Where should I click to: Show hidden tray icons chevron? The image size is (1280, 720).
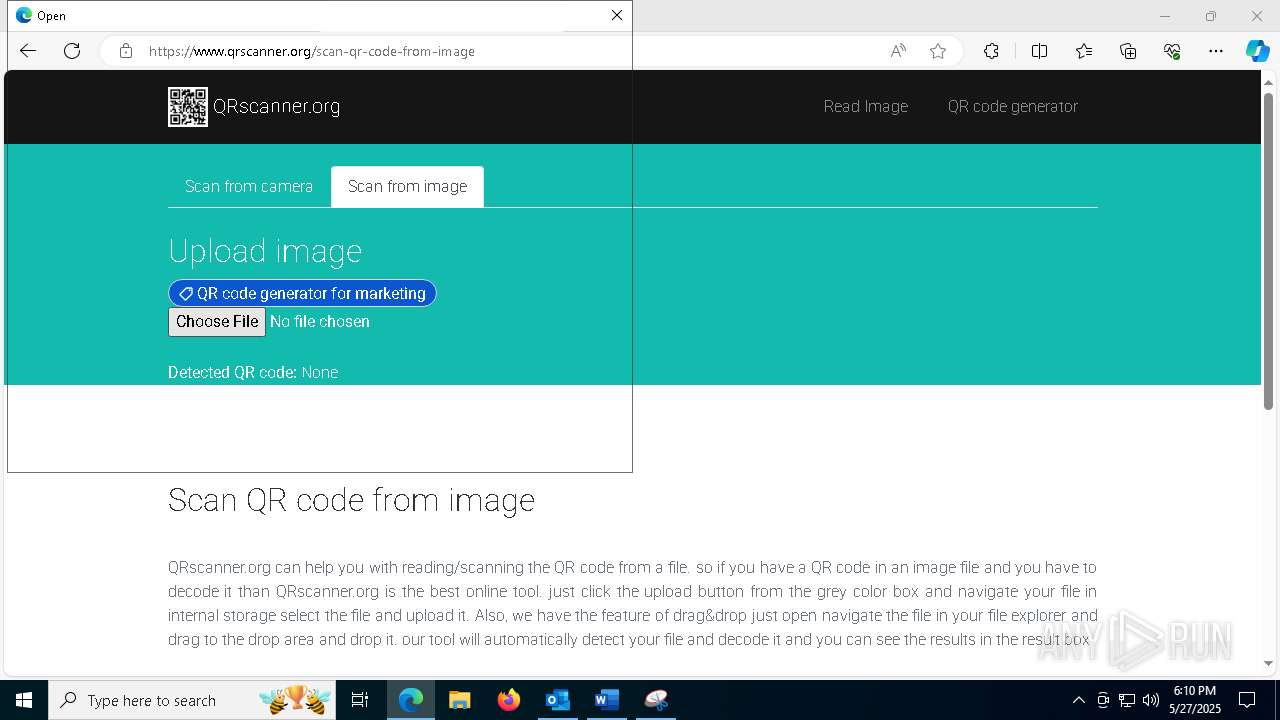point(1078,700)
